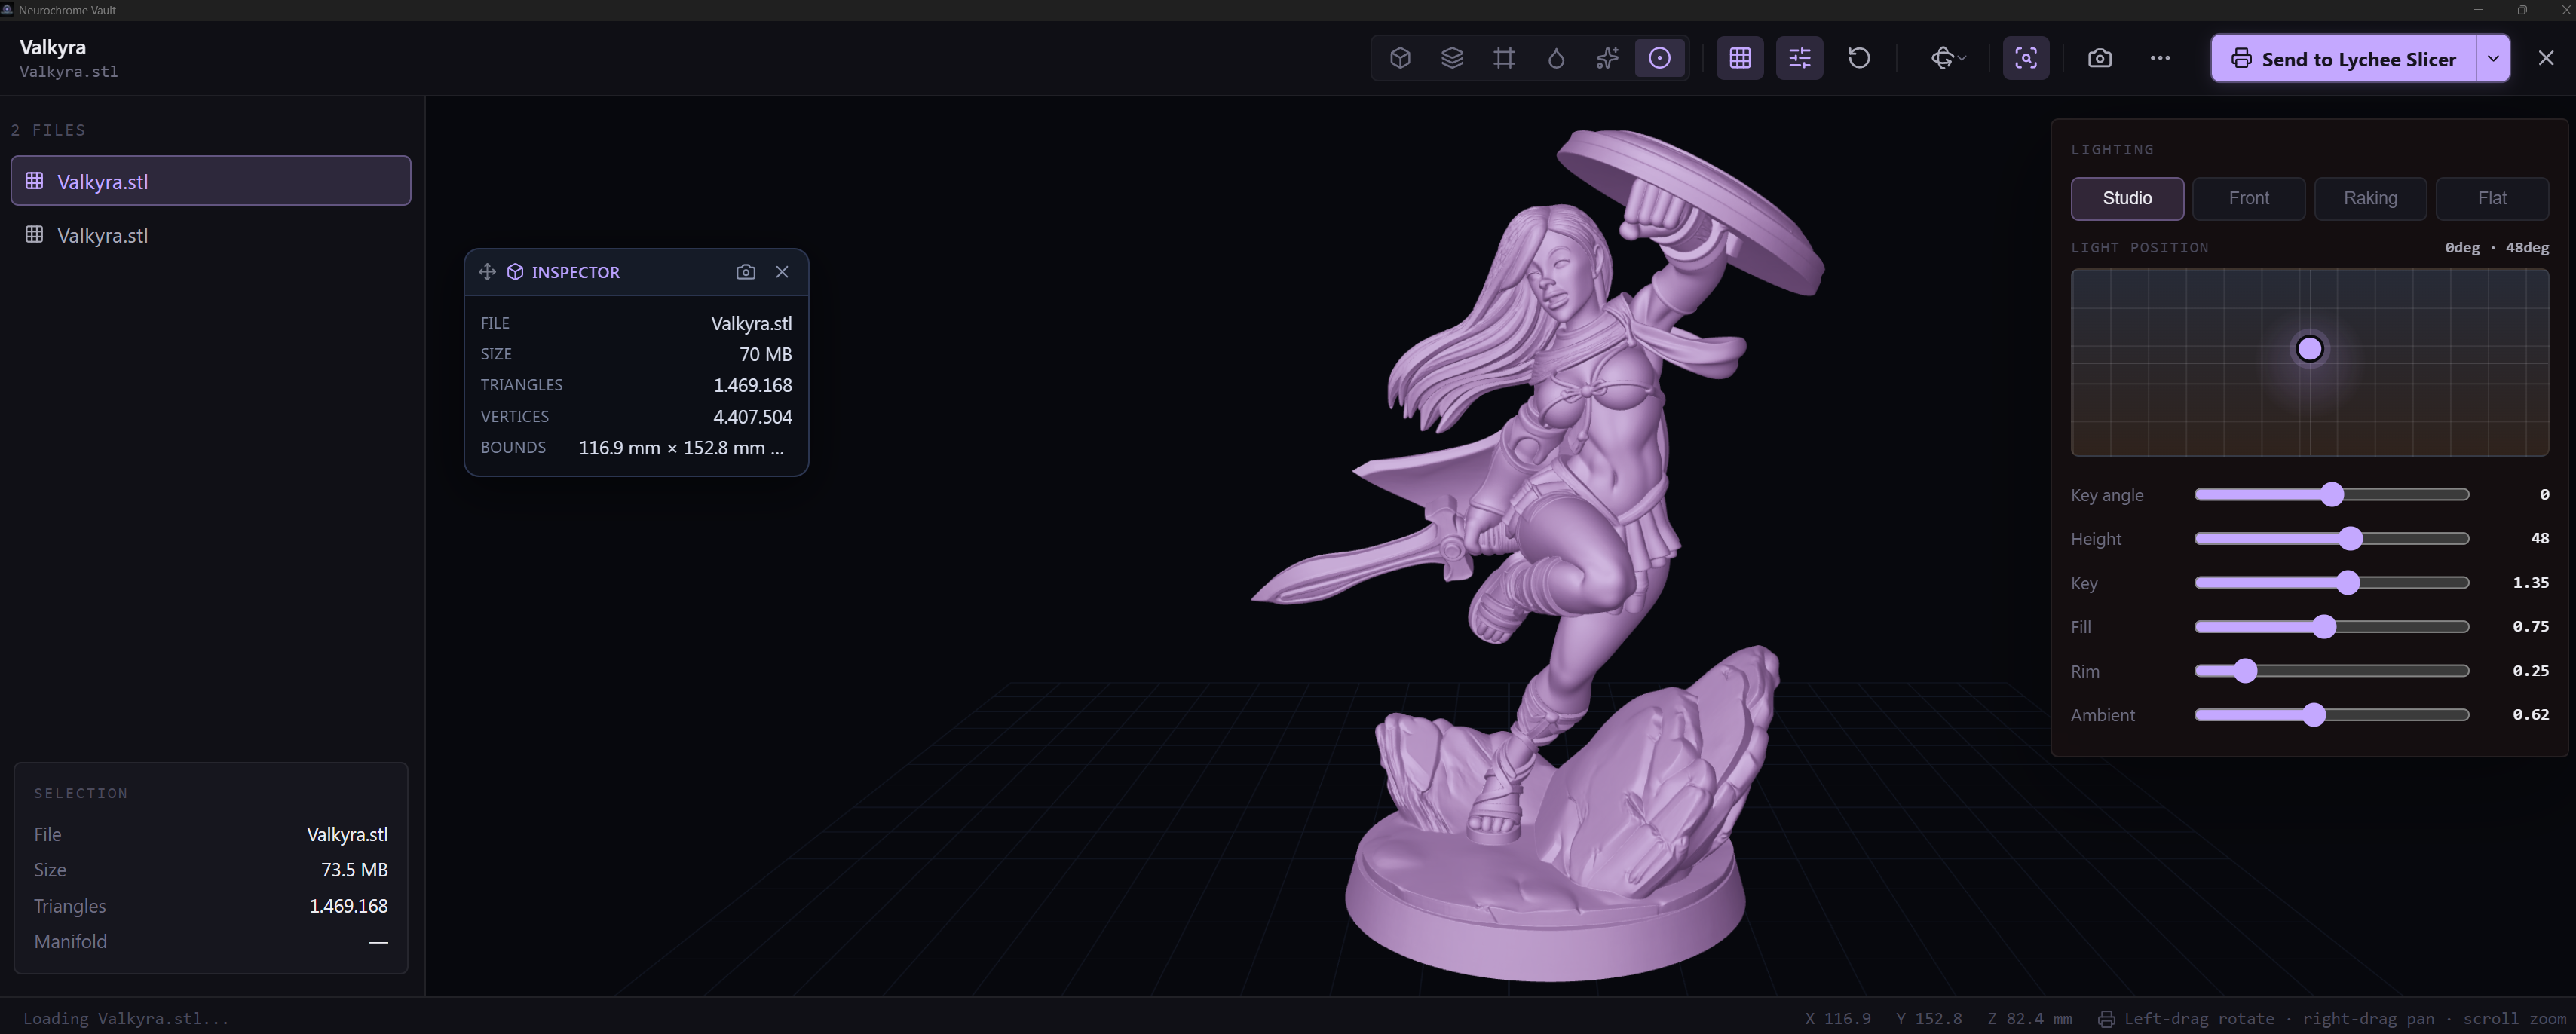Click the Rim slider handle
This screenshot has width=2576, height=1034.
(2246, 670)
